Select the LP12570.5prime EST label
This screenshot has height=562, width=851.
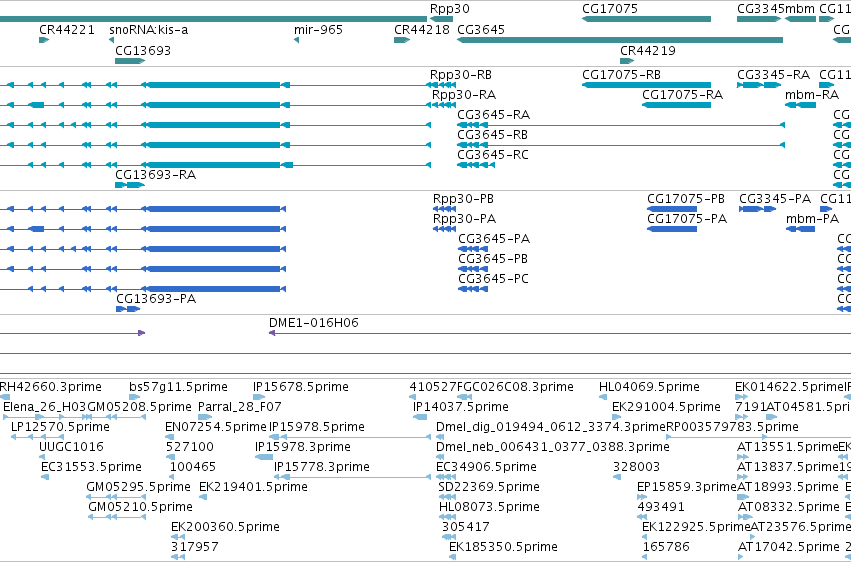(x=60, y=427)
